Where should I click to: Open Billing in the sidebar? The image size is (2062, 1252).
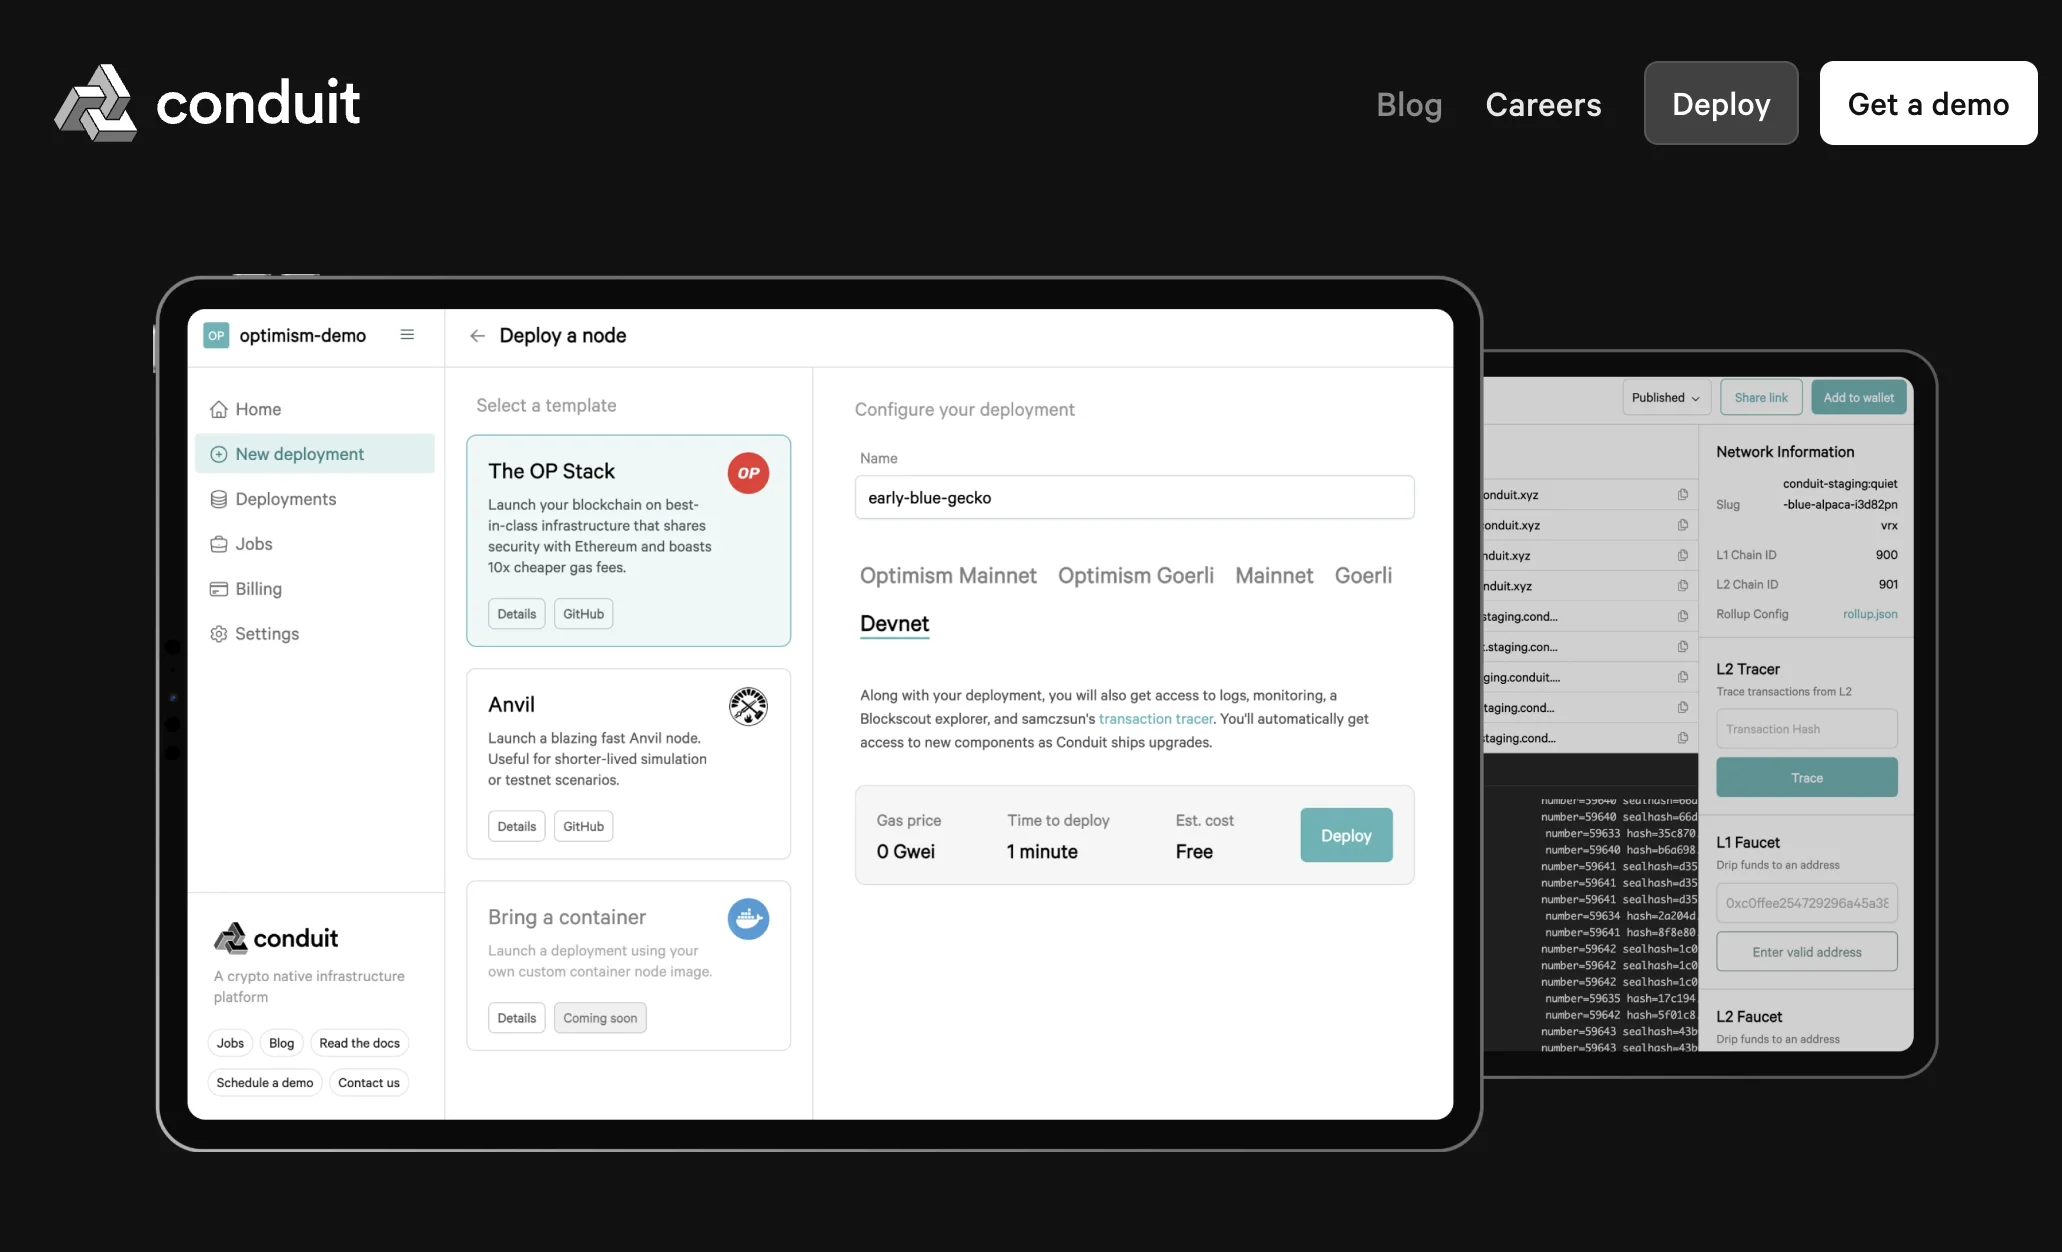pyautogui.click(x=315, y=589)
